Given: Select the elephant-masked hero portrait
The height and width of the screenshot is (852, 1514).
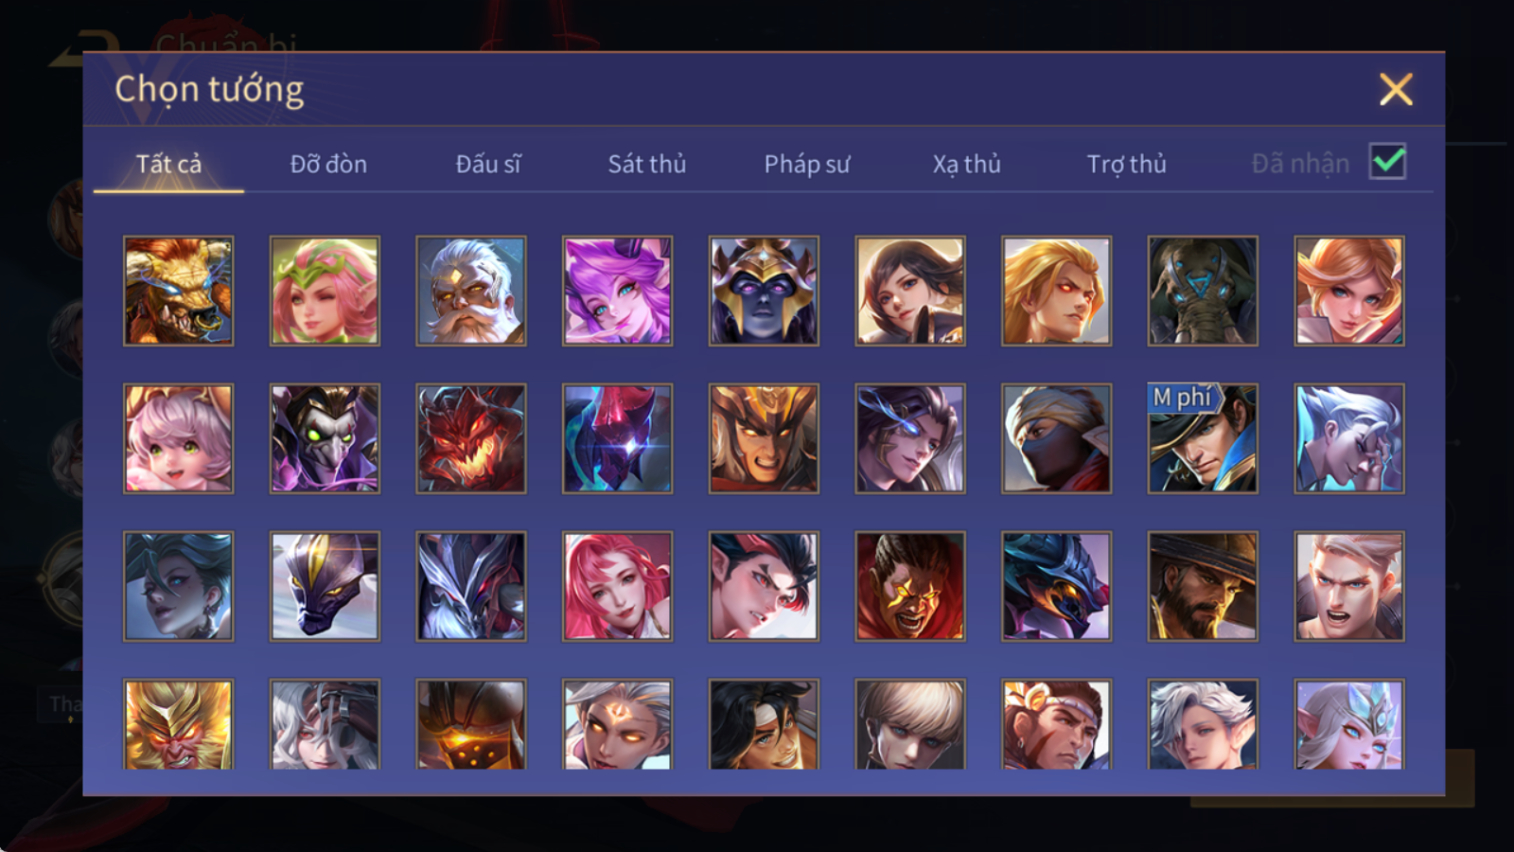Looking at the screenshot, I should pyautogui.click(x=1203, y=291).
